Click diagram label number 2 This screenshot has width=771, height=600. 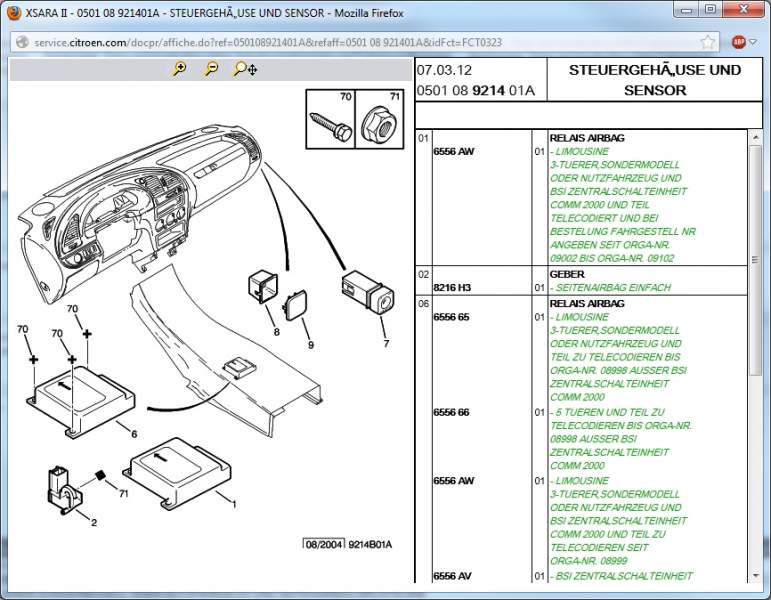94,523
